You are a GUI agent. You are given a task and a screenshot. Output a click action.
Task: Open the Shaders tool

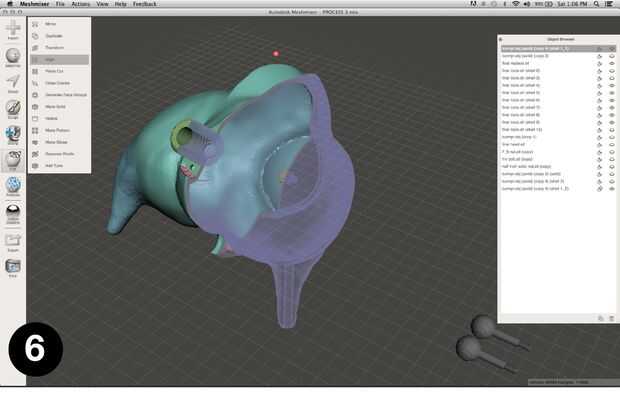(13, 214)
